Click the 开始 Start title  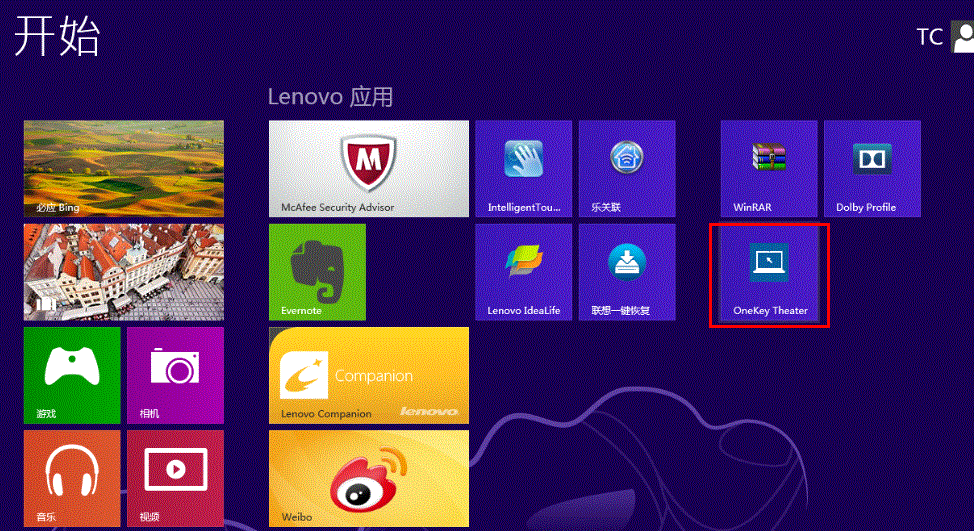click(57, 36)
